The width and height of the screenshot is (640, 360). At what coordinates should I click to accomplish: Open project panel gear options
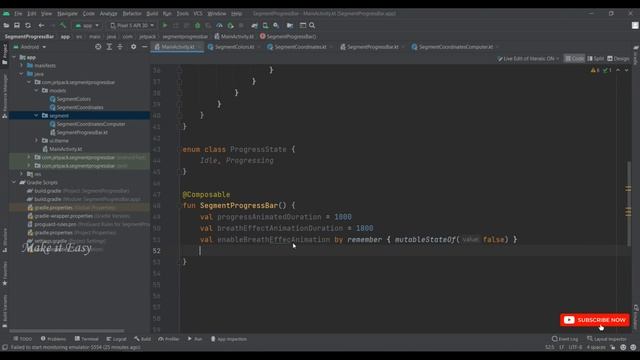[133, 47]
